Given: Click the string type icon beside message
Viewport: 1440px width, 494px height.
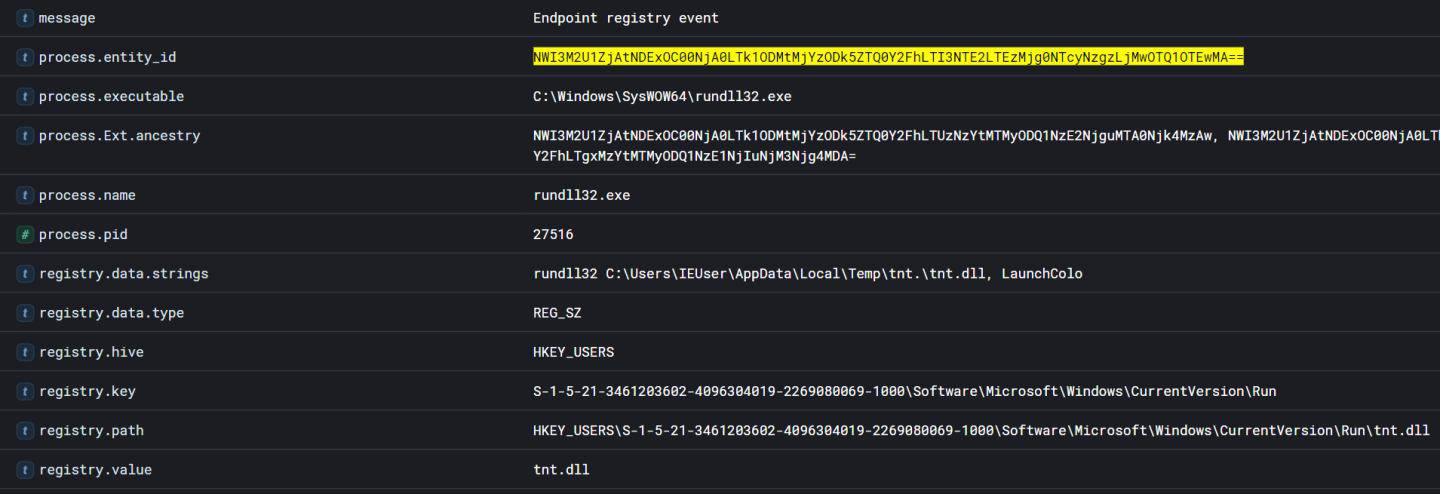Looking at the screenshot, I should (25, 19).
